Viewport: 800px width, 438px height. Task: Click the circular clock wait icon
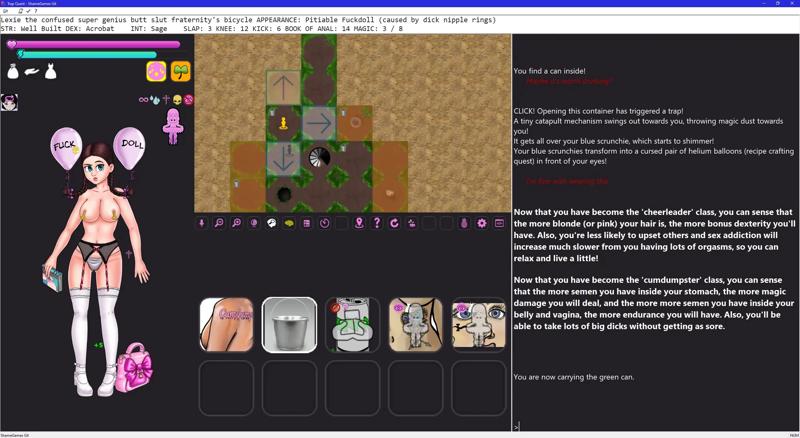[x=324, y=223]
